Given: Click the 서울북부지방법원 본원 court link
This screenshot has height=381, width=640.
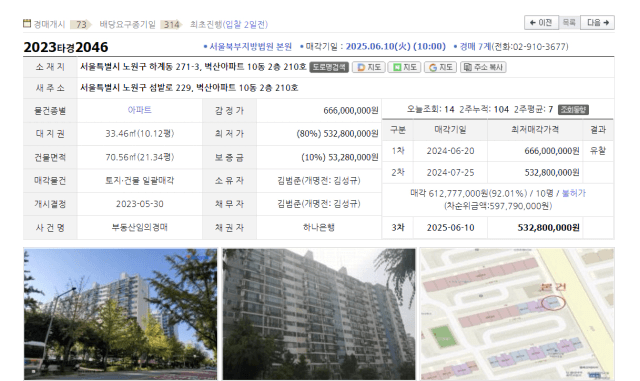Looking at the screenshot, I should coord(251,47).
